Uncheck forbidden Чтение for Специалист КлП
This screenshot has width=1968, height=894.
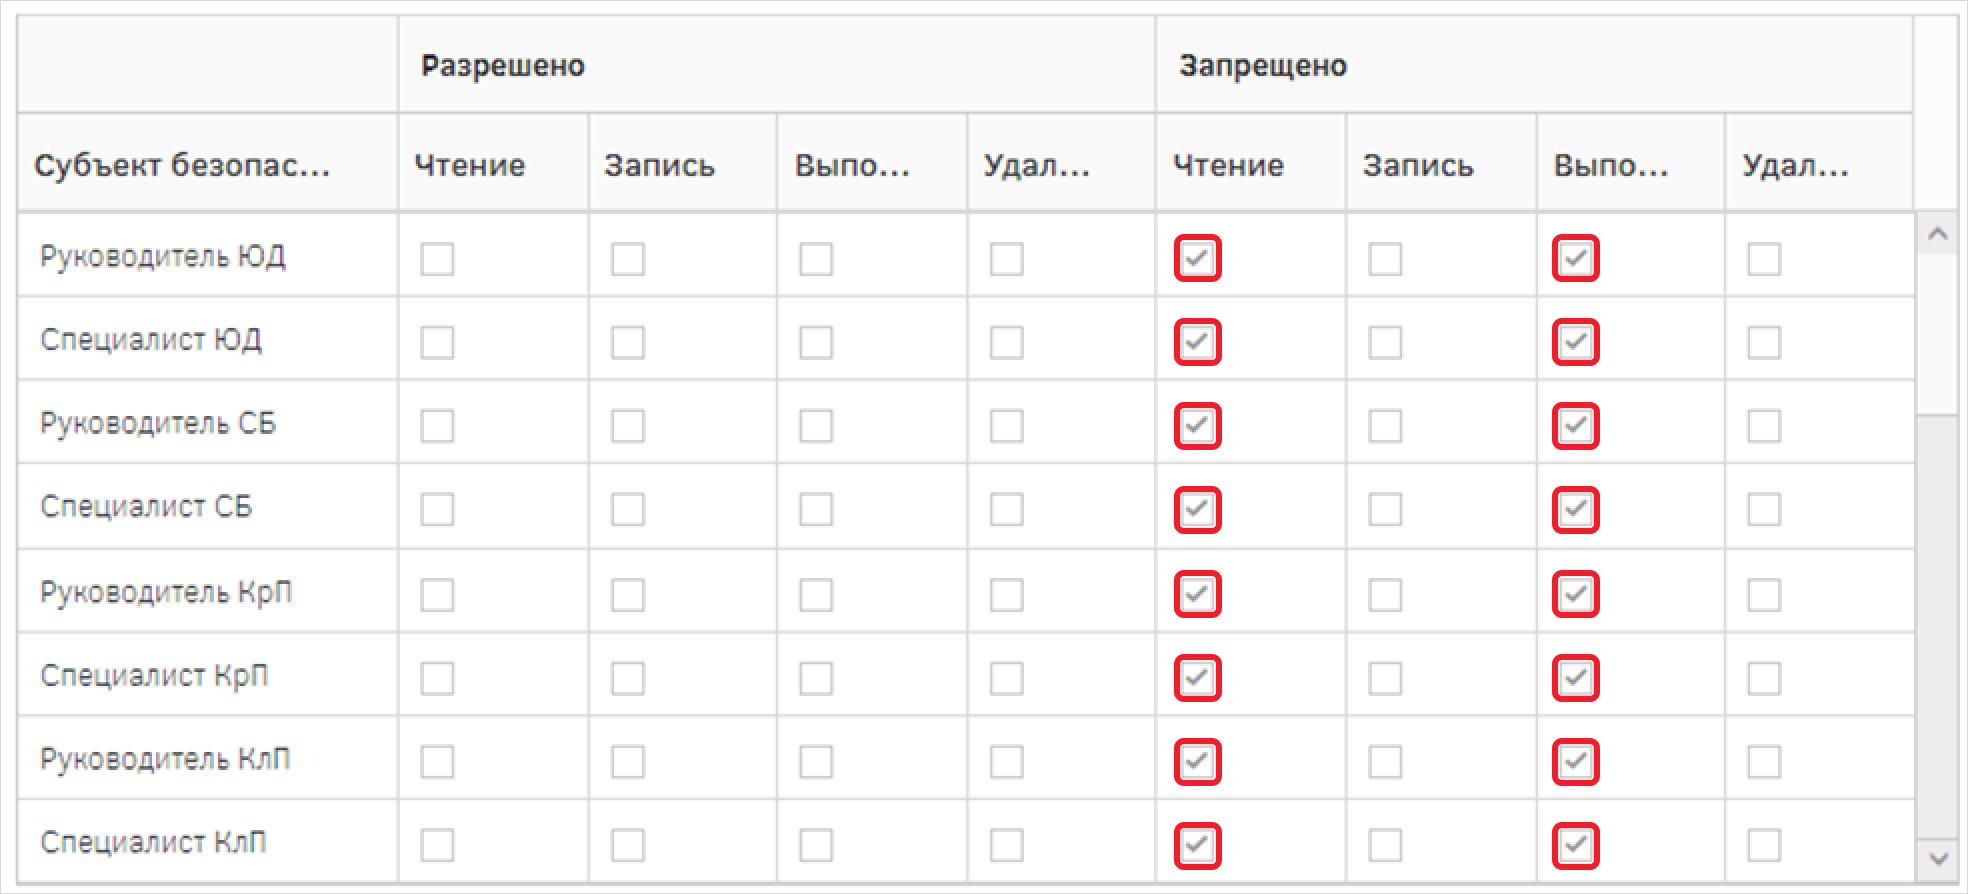pyautogui.click(x=1196, y=846)
